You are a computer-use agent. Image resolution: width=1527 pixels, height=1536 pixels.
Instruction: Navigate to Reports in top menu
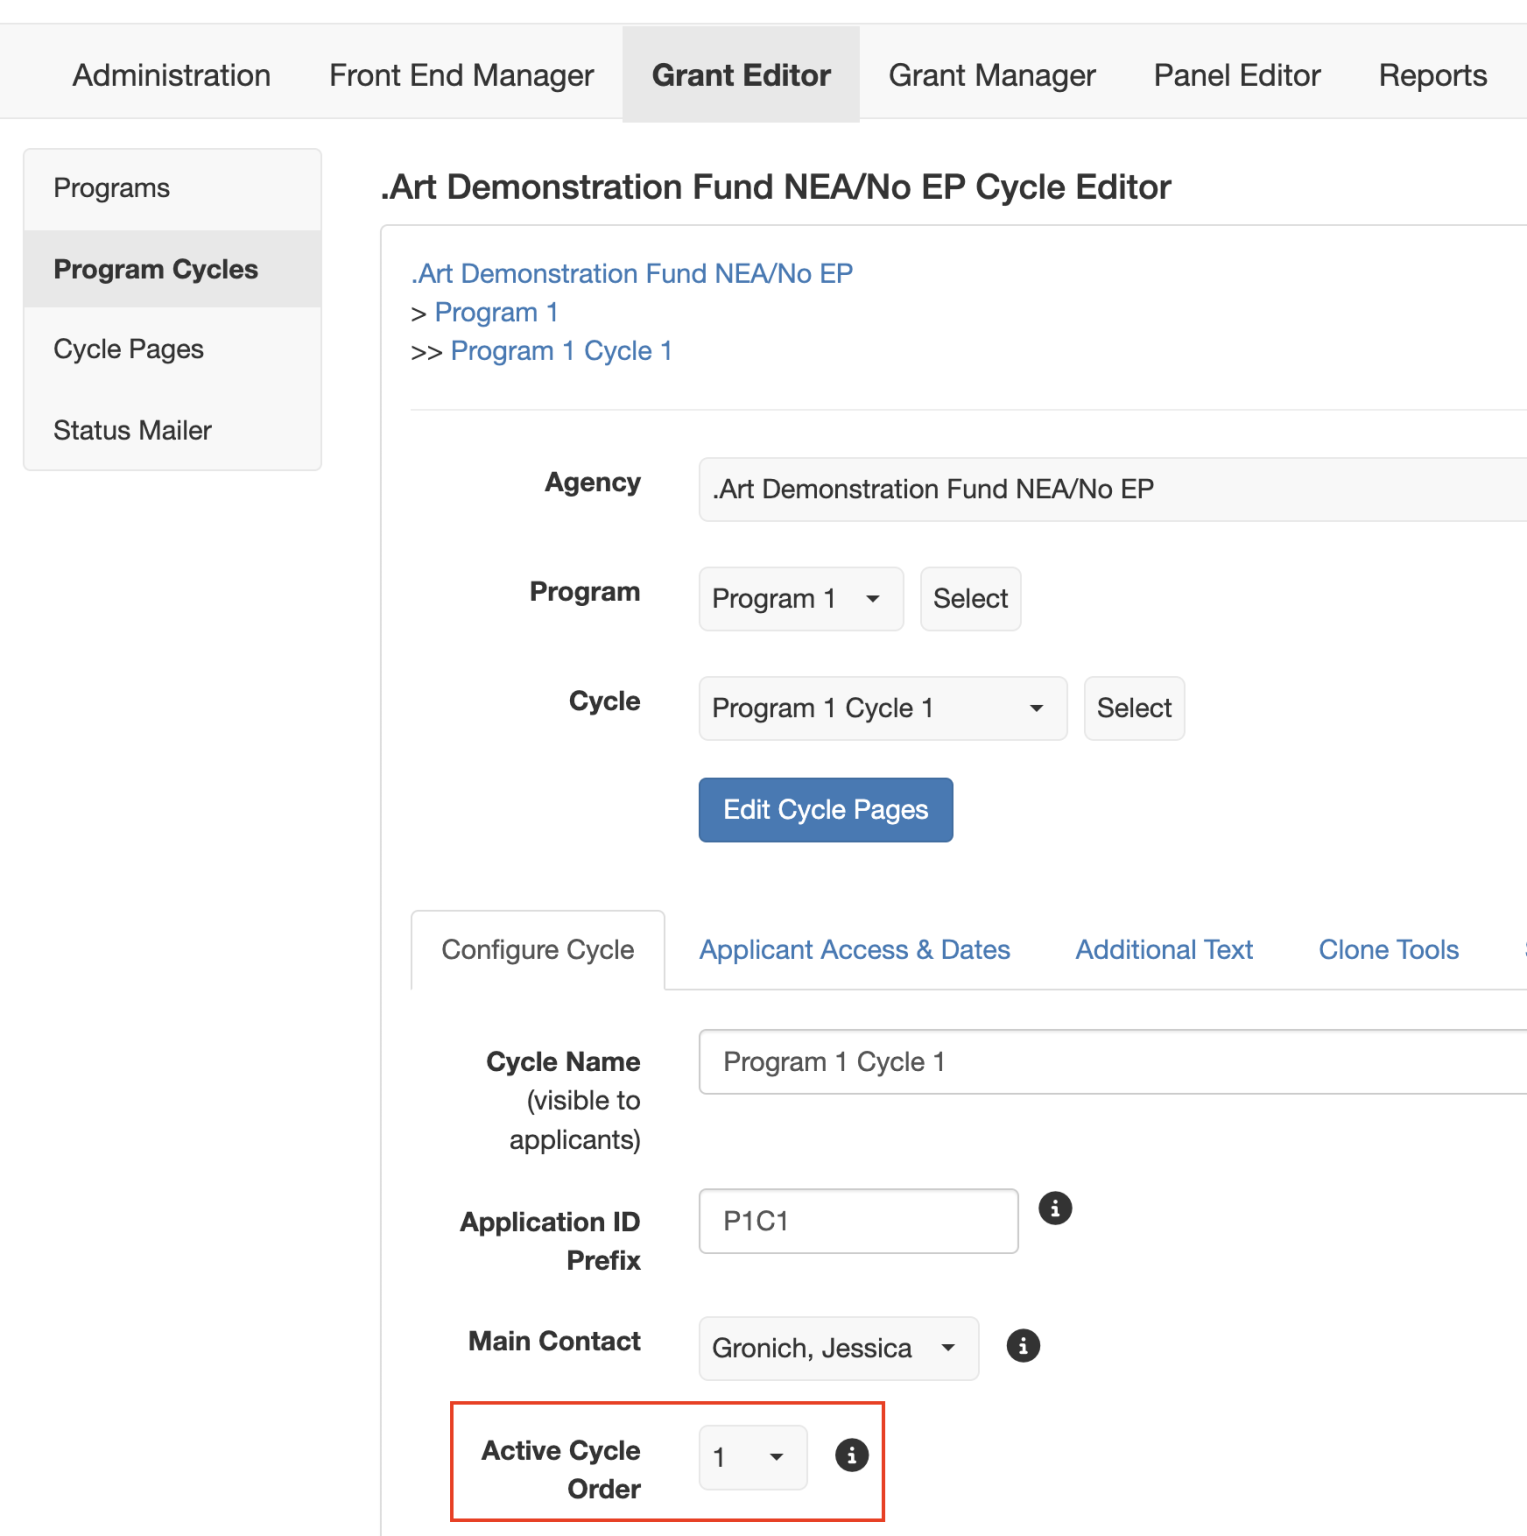(x=1432, y=76)
